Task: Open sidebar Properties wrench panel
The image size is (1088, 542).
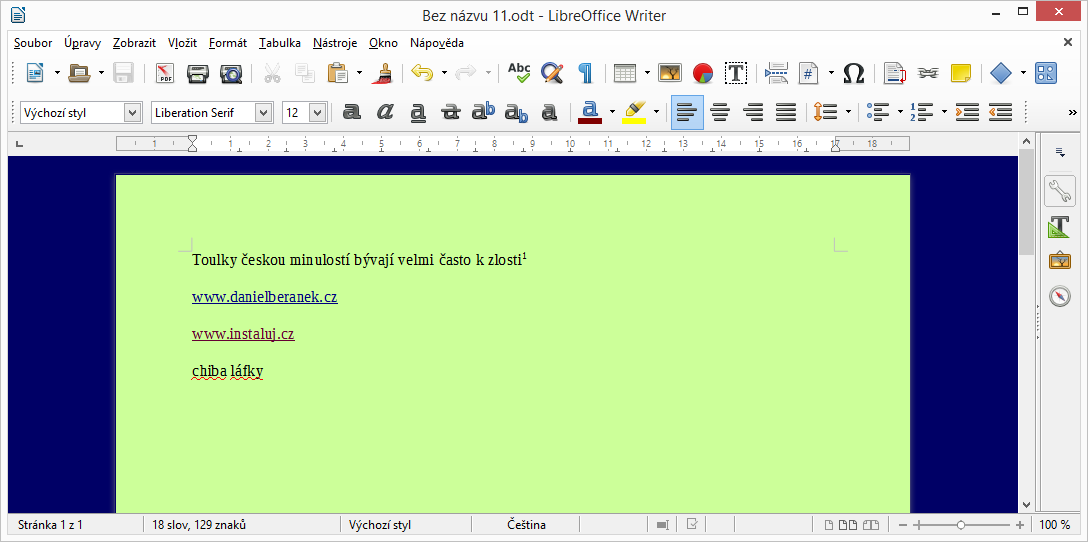Action: tap(1060, 190)
